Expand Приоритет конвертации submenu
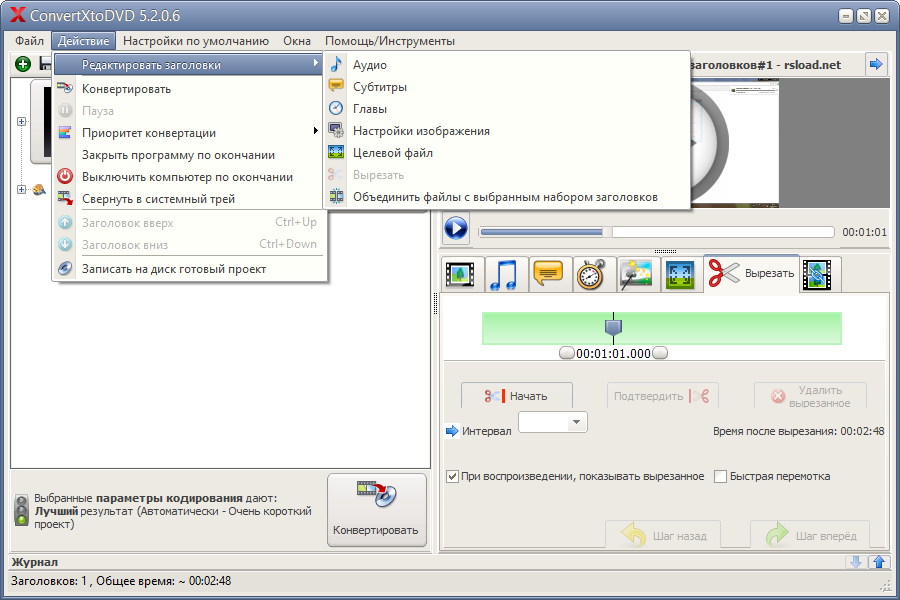This screenshot has height=600, width=900. pos(189,133)
